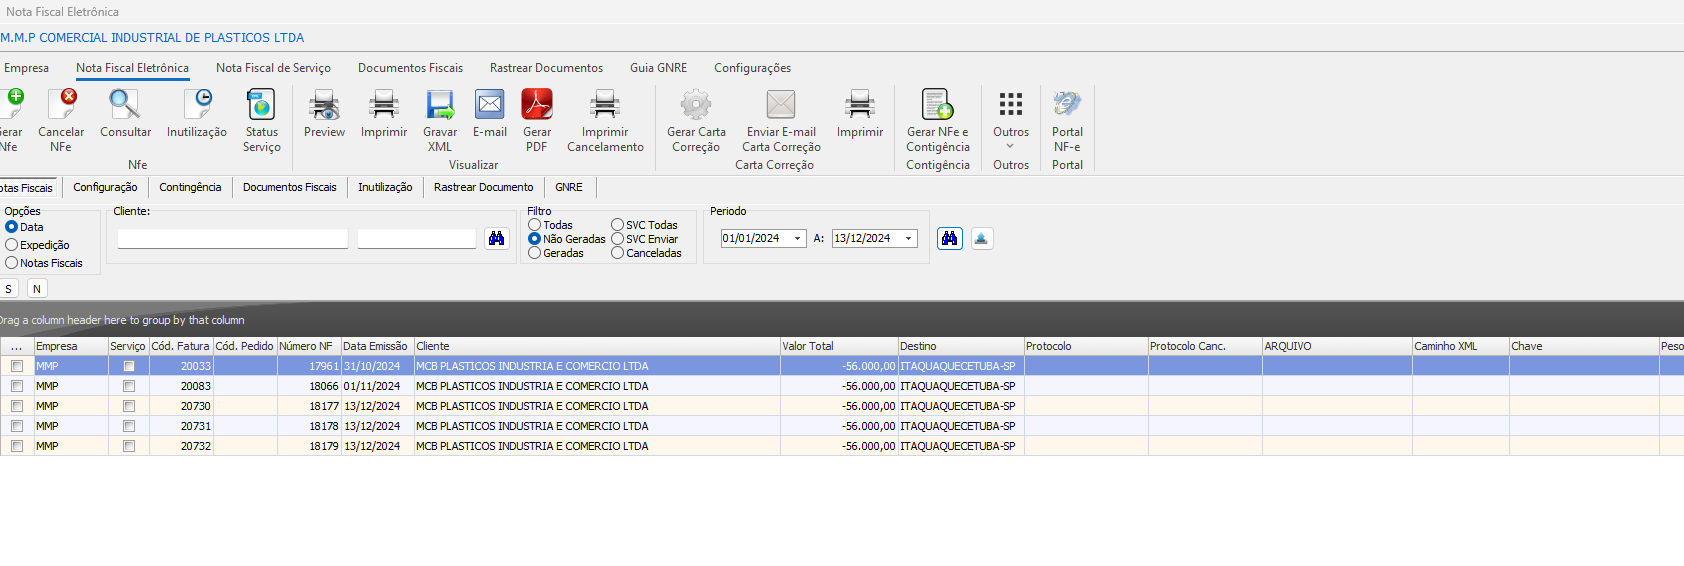1684x566 pixels.
Task: Send invoice via E-mail icon
Action: click(490, 105)
